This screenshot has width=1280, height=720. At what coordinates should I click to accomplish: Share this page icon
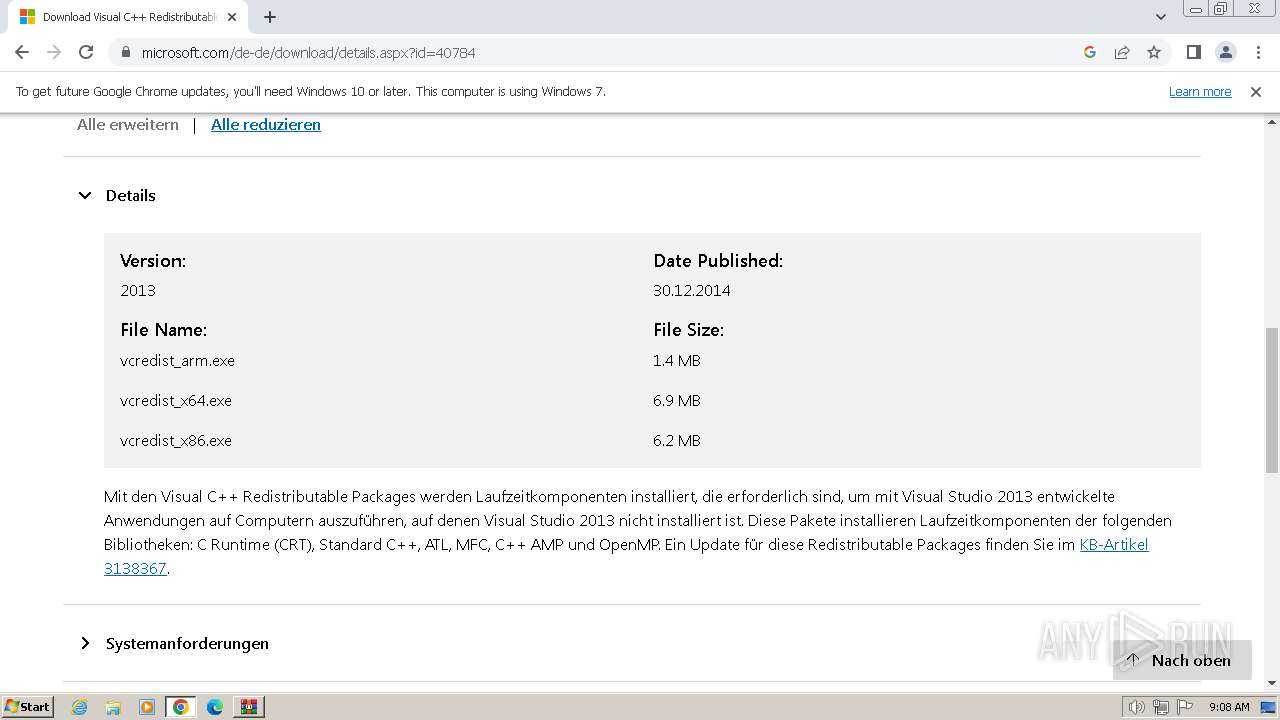[x=1122, y=52]
